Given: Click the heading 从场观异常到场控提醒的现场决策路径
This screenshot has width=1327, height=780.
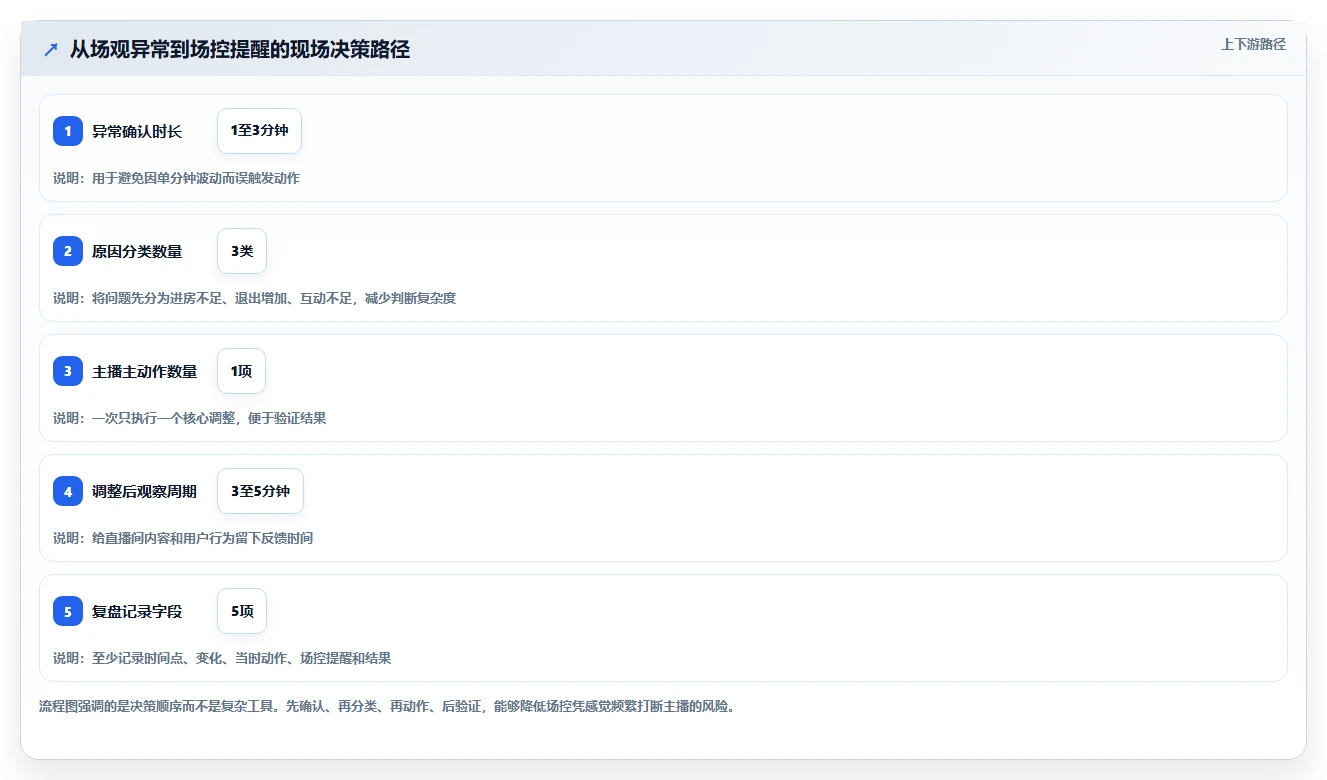Looking at the screenshot, I should [x=240, y=49].
